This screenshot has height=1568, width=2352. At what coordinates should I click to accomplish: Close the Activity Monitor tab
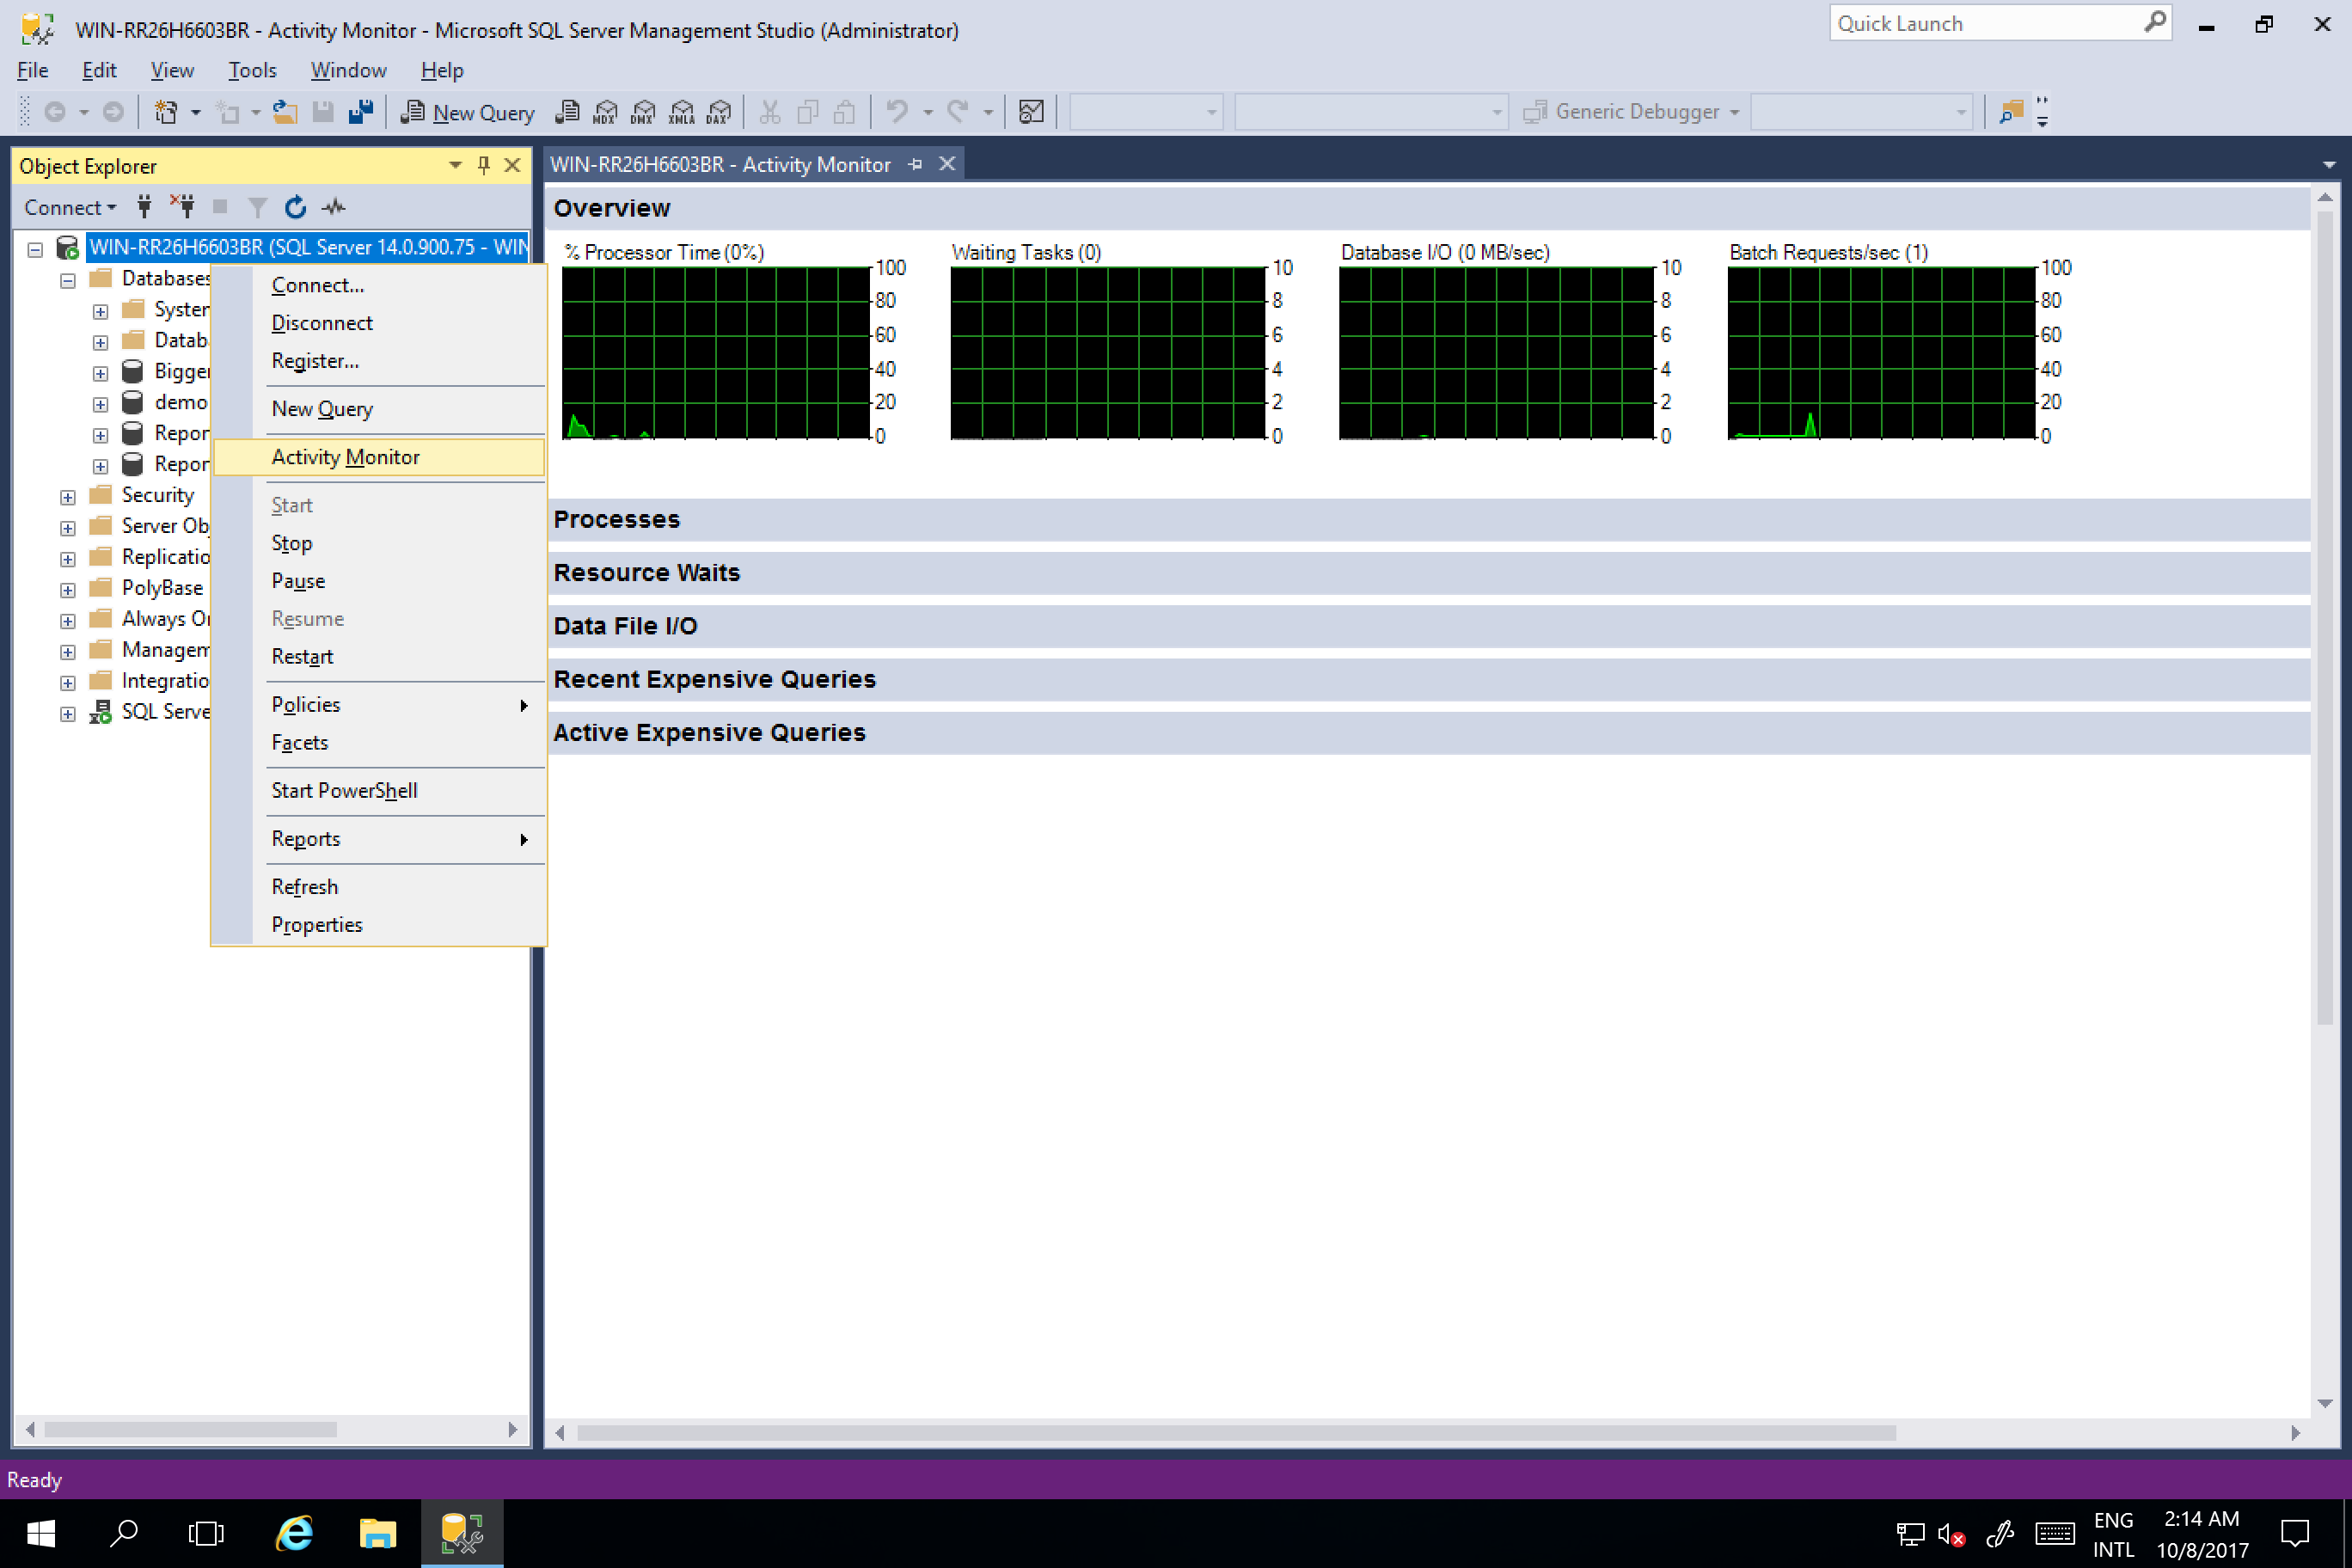click(x=947, y=163)
